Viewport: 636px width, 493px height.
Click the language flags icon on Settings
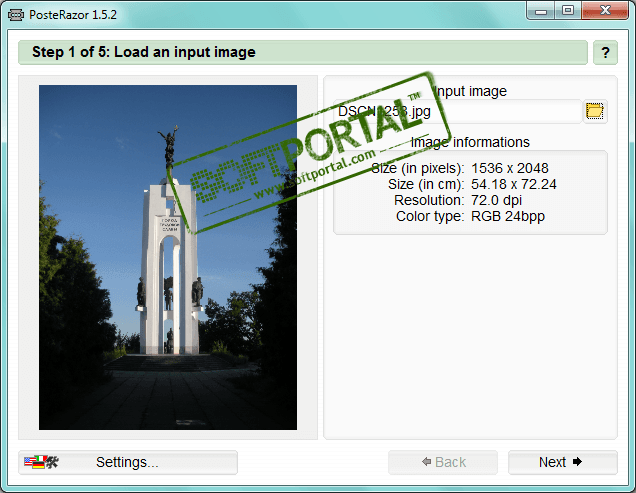coord(41,462)
